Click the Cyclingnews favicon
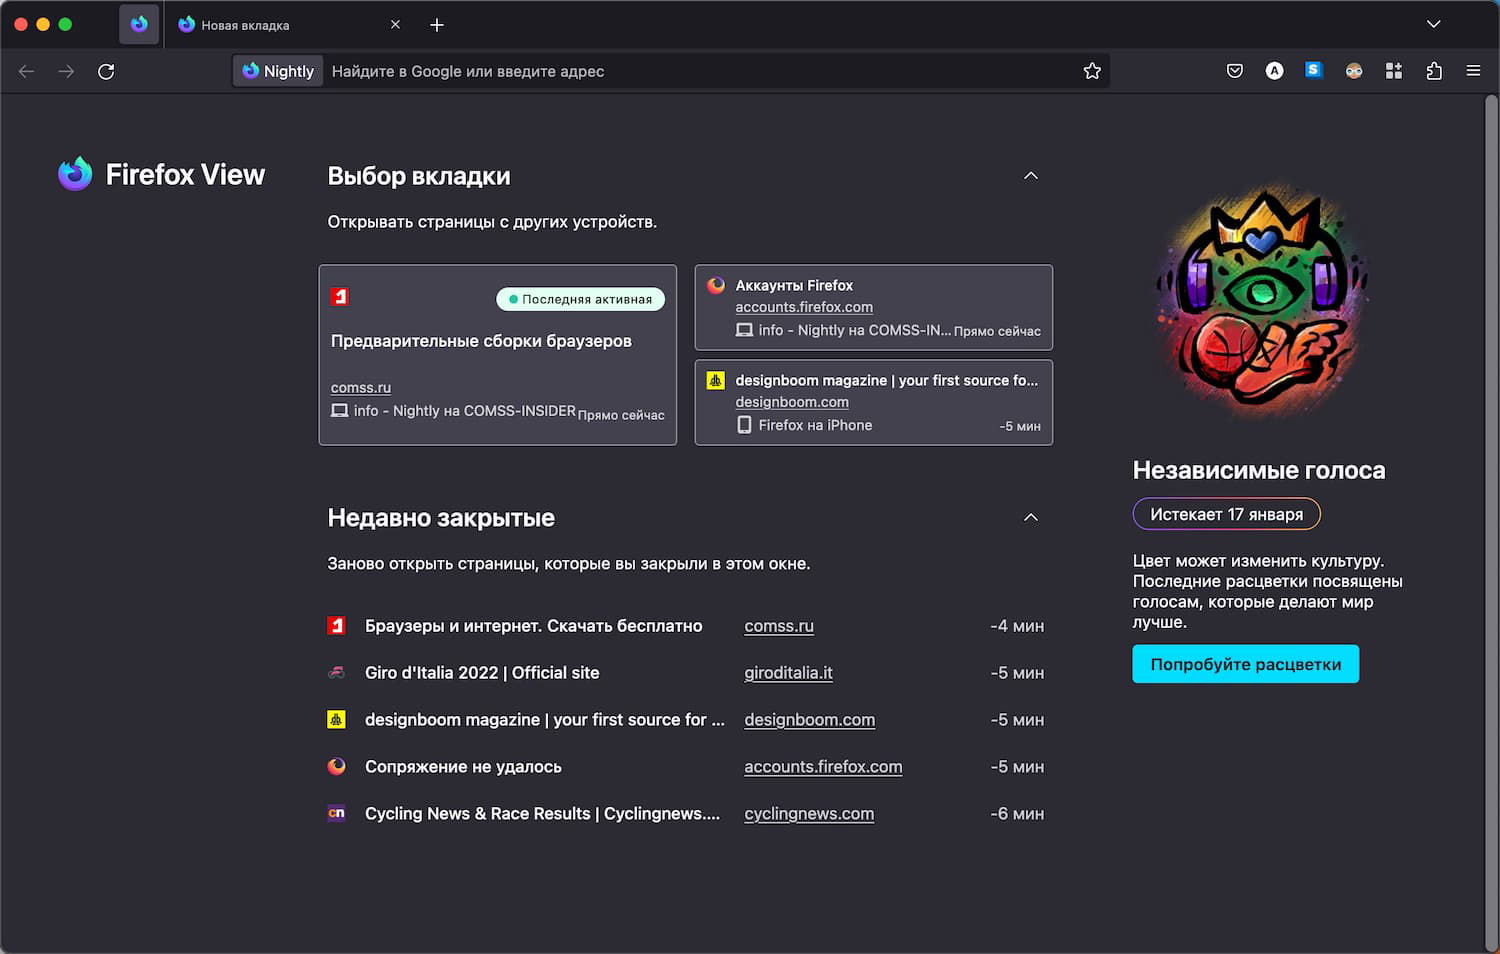 coord(337,814)
